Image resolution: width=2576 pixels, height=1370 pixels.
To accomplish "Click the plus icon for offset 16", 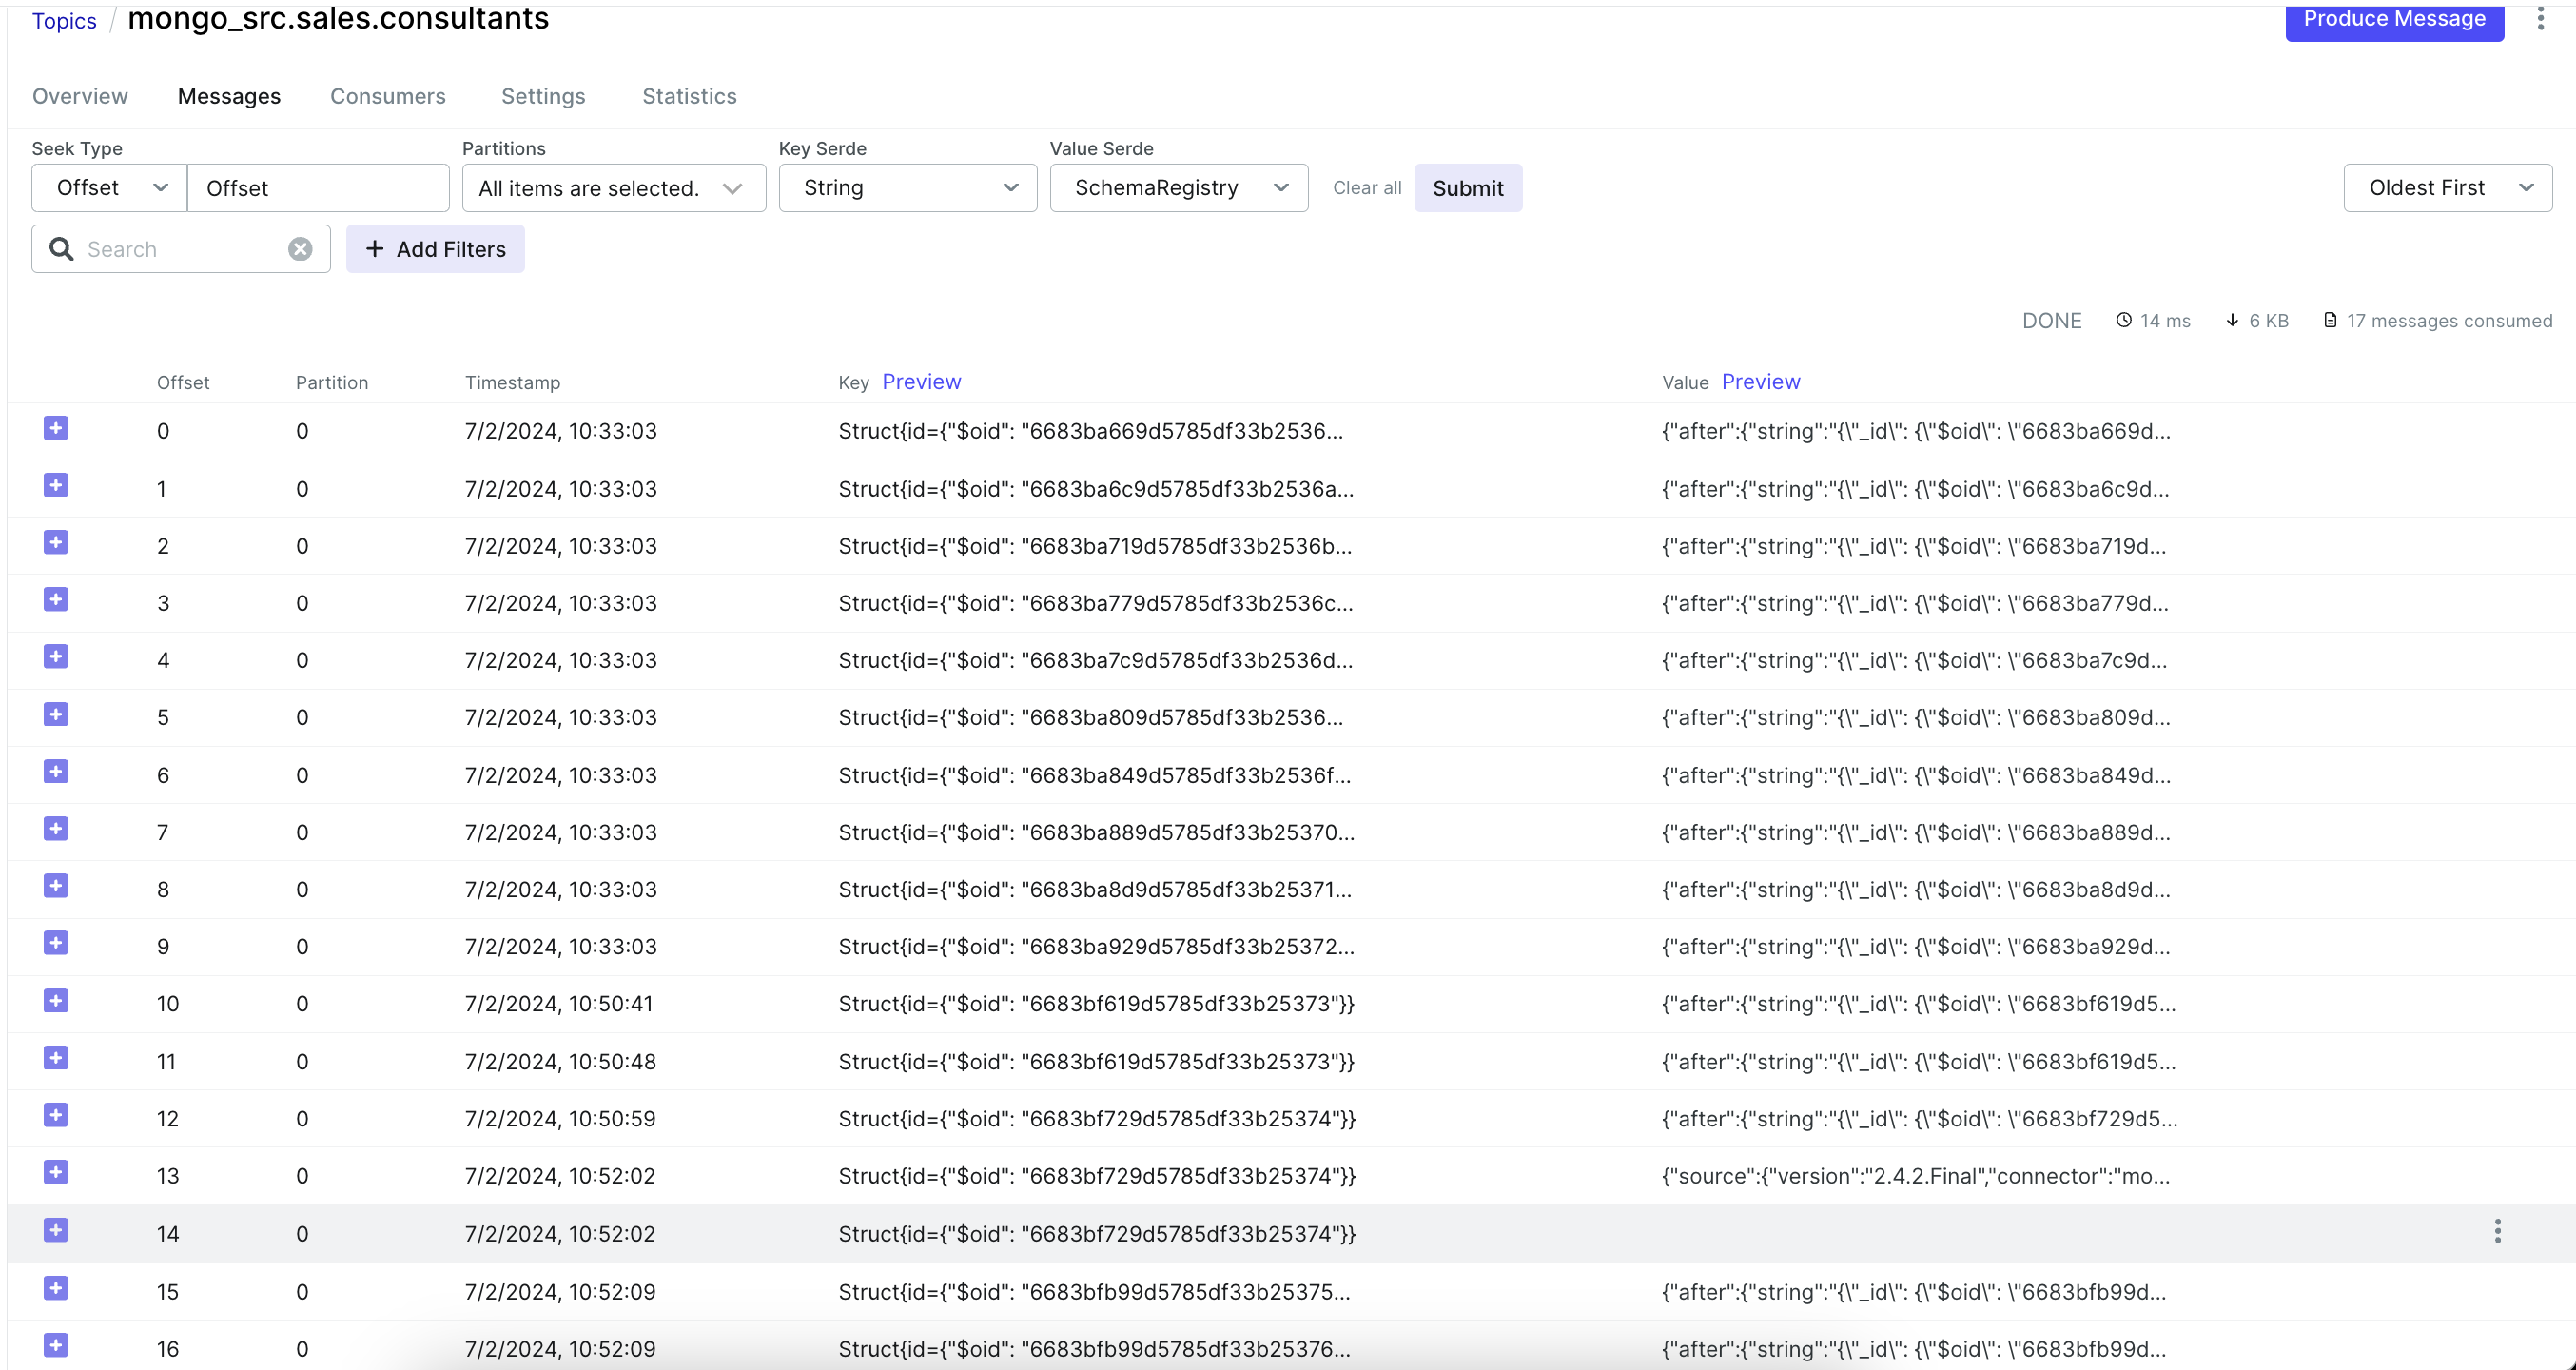I will (56, 1346).
